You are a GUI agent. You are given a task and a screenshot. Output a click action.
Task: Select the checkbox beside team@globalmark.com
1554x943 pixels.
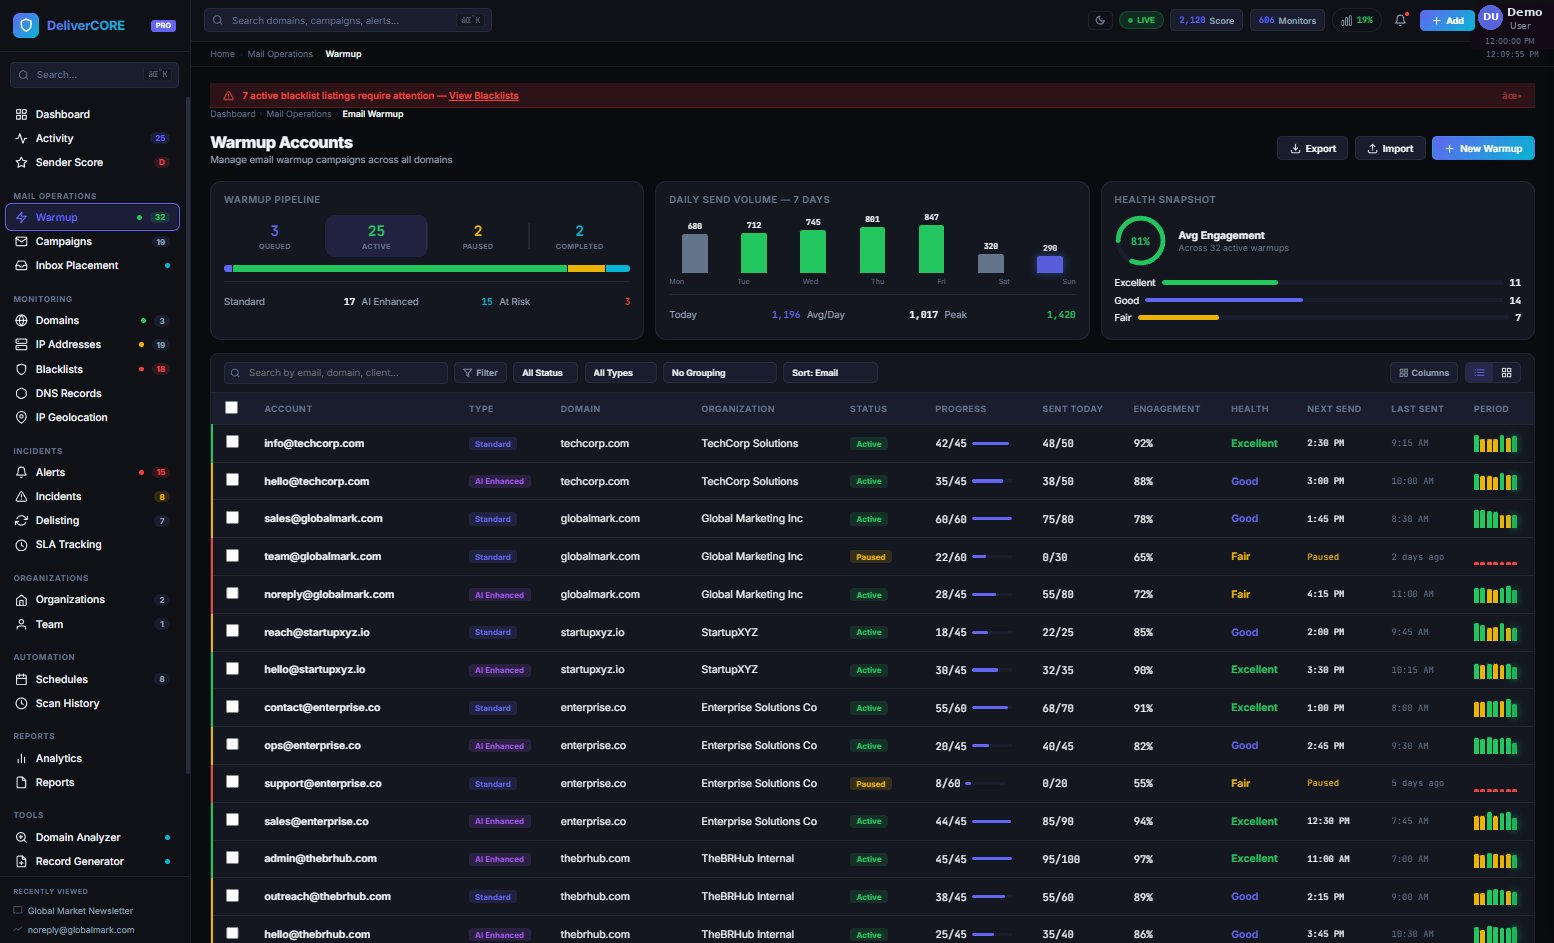coord(232,555)
